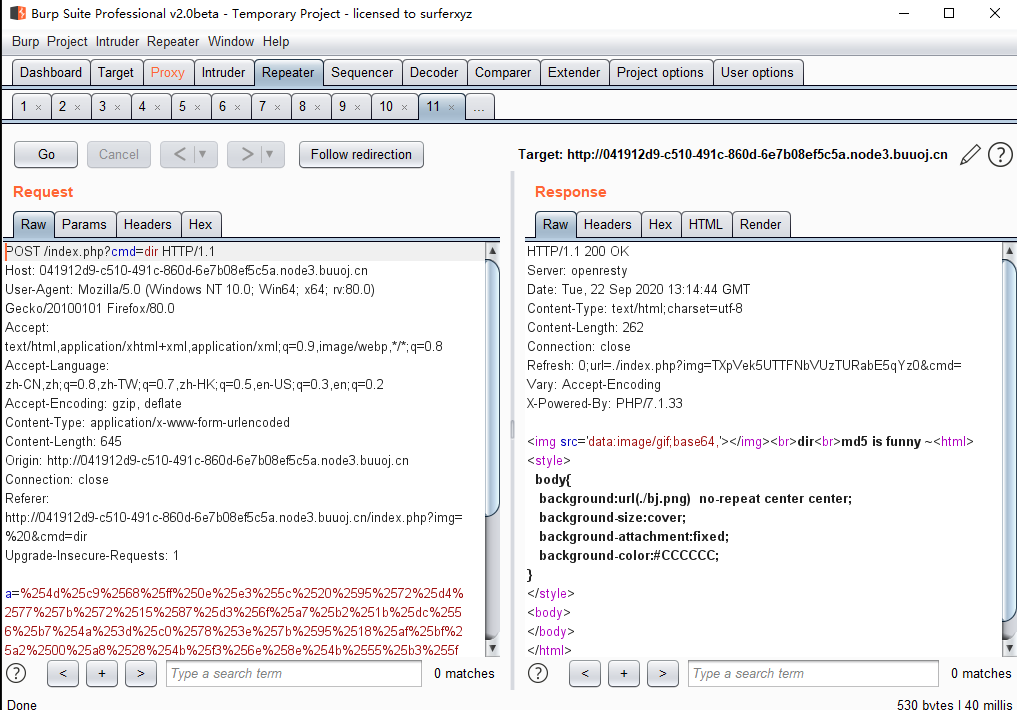Click response search next match button

pyautogui.click(x=663, y=673)
